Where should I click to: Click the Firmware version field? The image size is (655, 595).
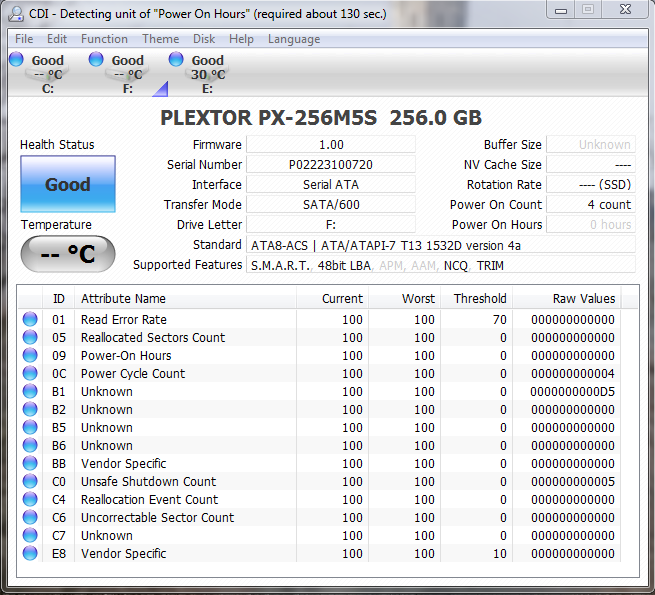tap(330, 145)
